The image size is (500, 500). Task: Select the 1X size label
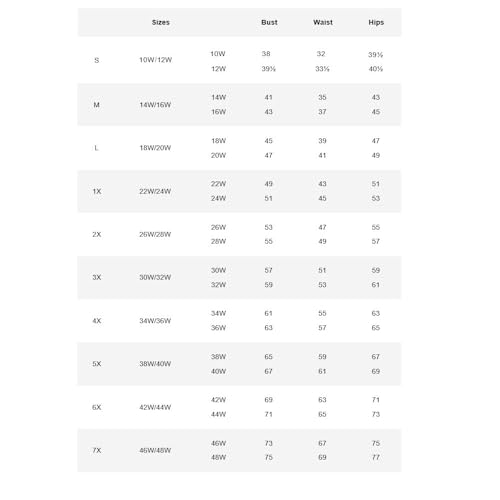(97, 191)
